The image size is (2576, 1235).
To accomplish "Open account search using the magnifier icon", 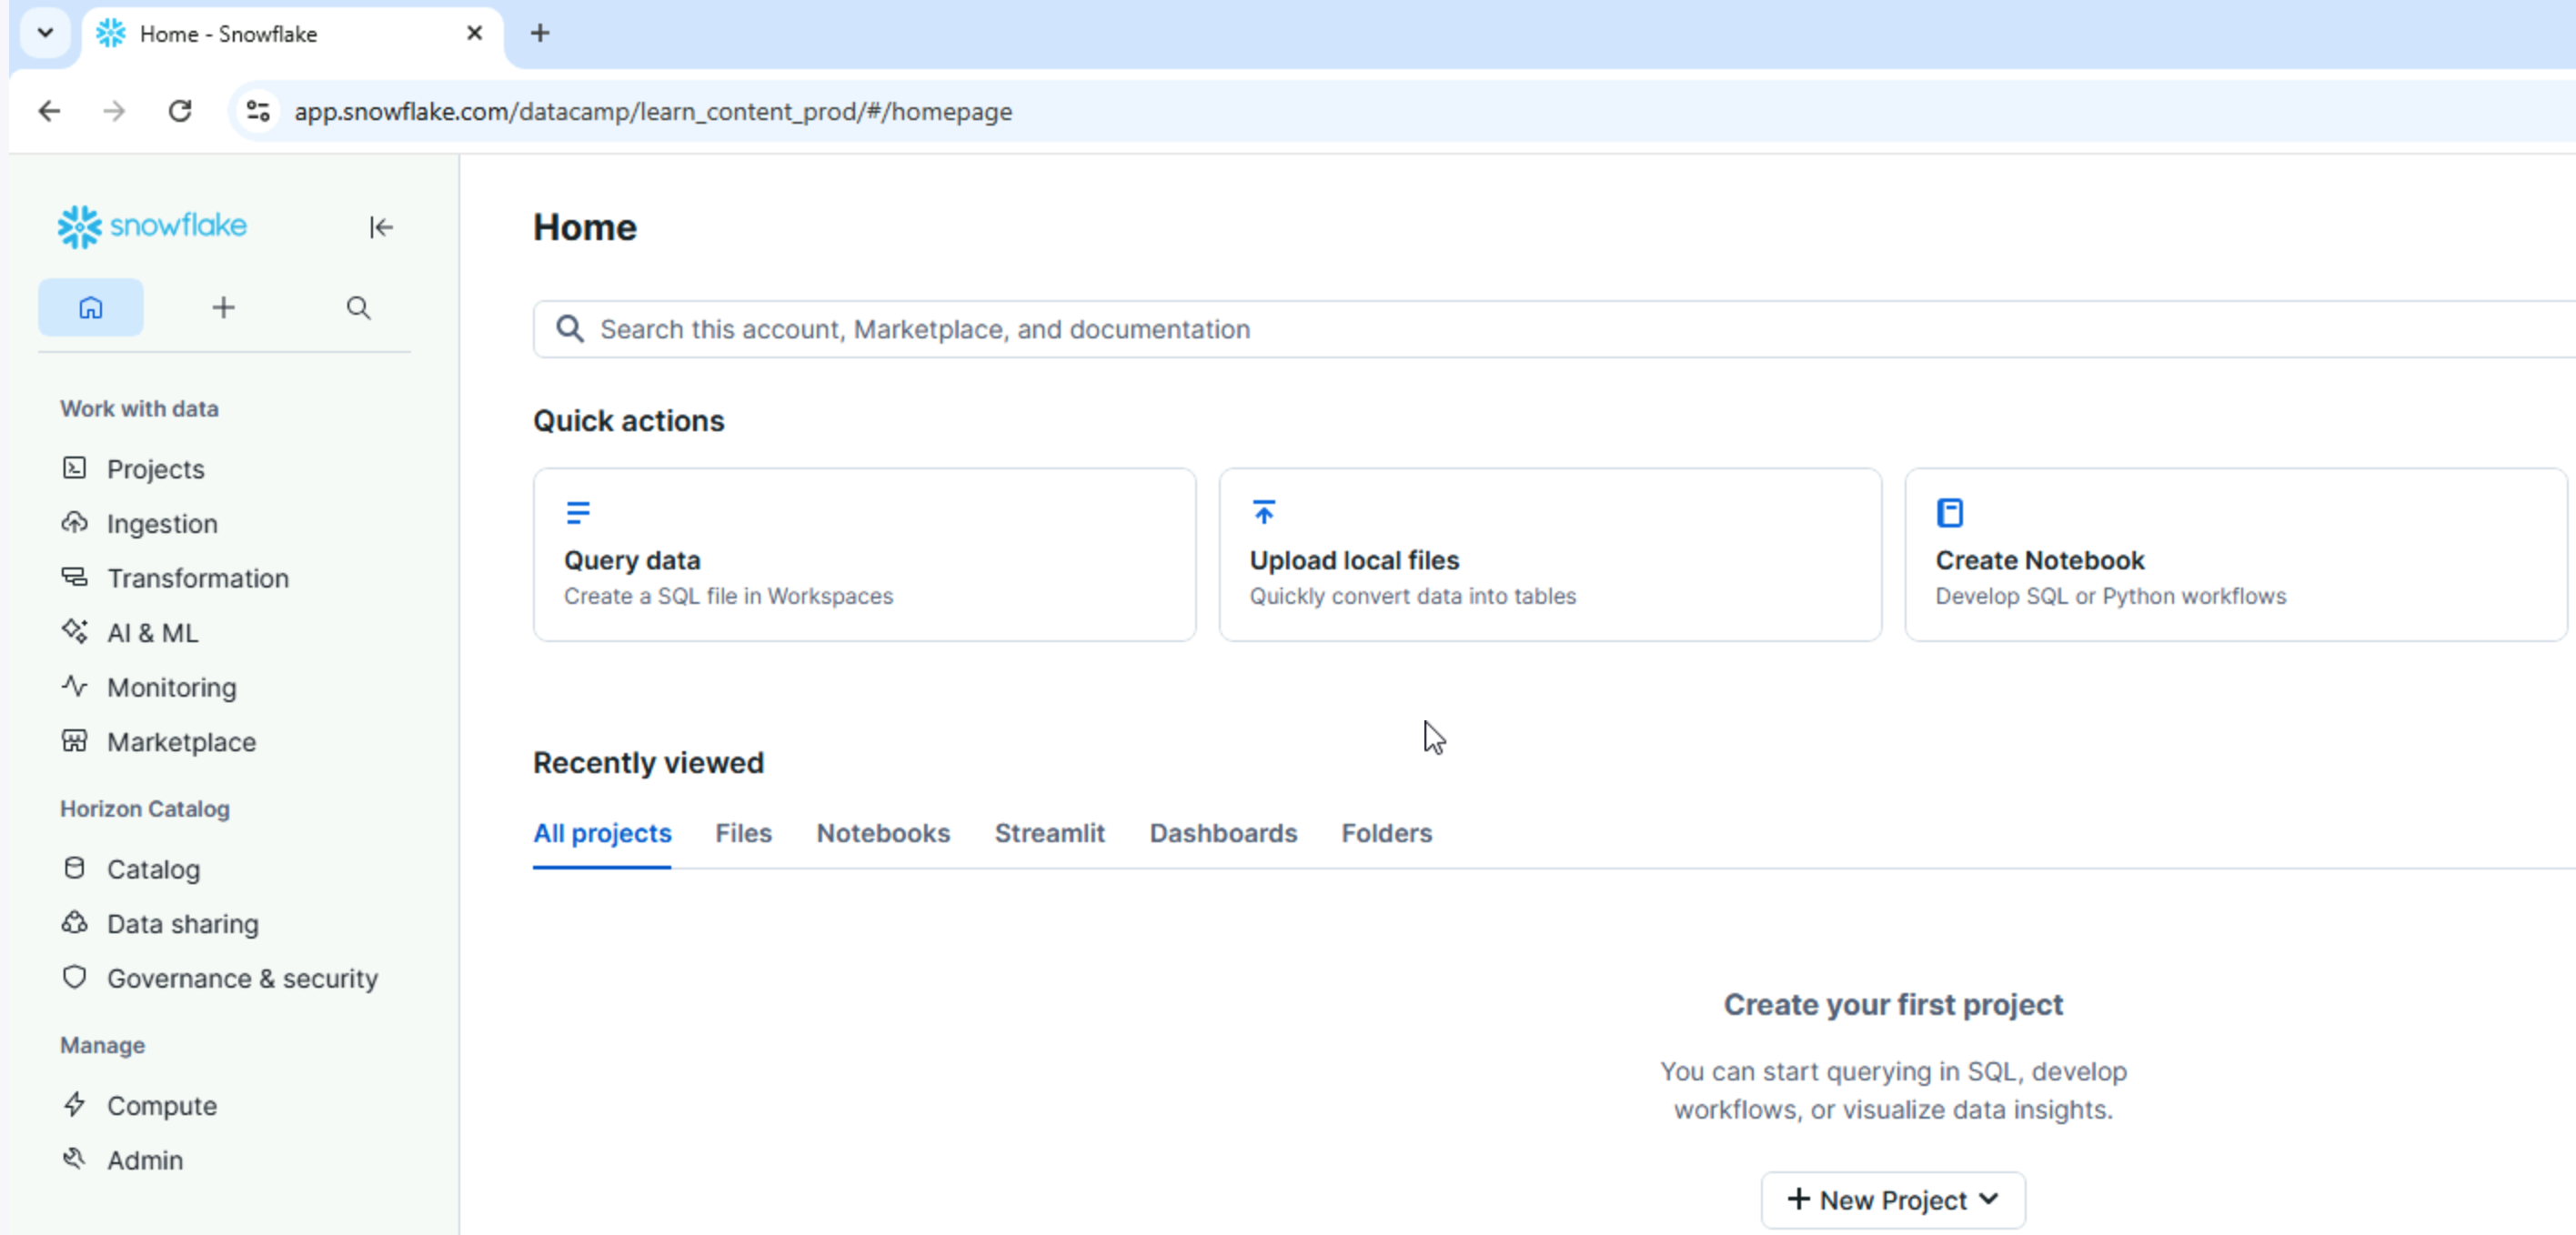I will pyautogui.click(x=358, y=308).
